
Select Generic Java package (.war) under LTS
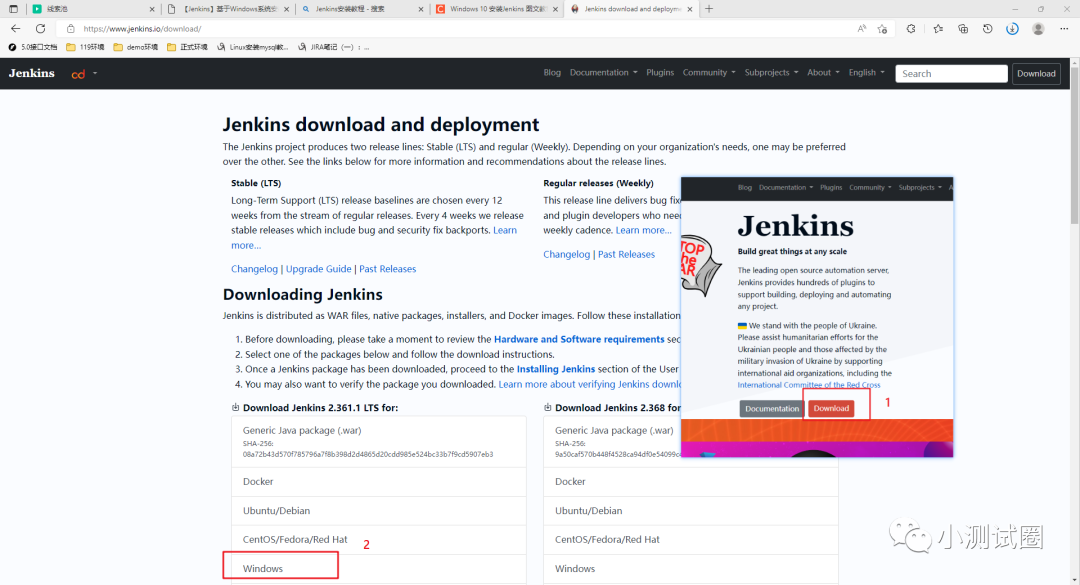379,442
